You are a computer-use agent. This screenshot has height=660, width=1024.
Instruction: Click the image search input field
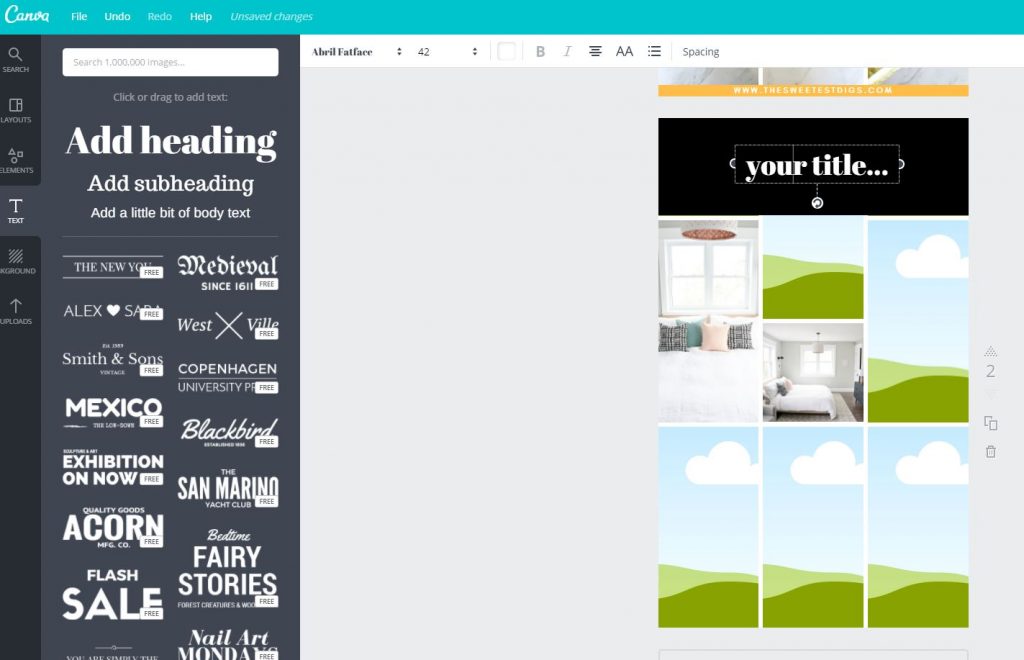click(170, 62)
